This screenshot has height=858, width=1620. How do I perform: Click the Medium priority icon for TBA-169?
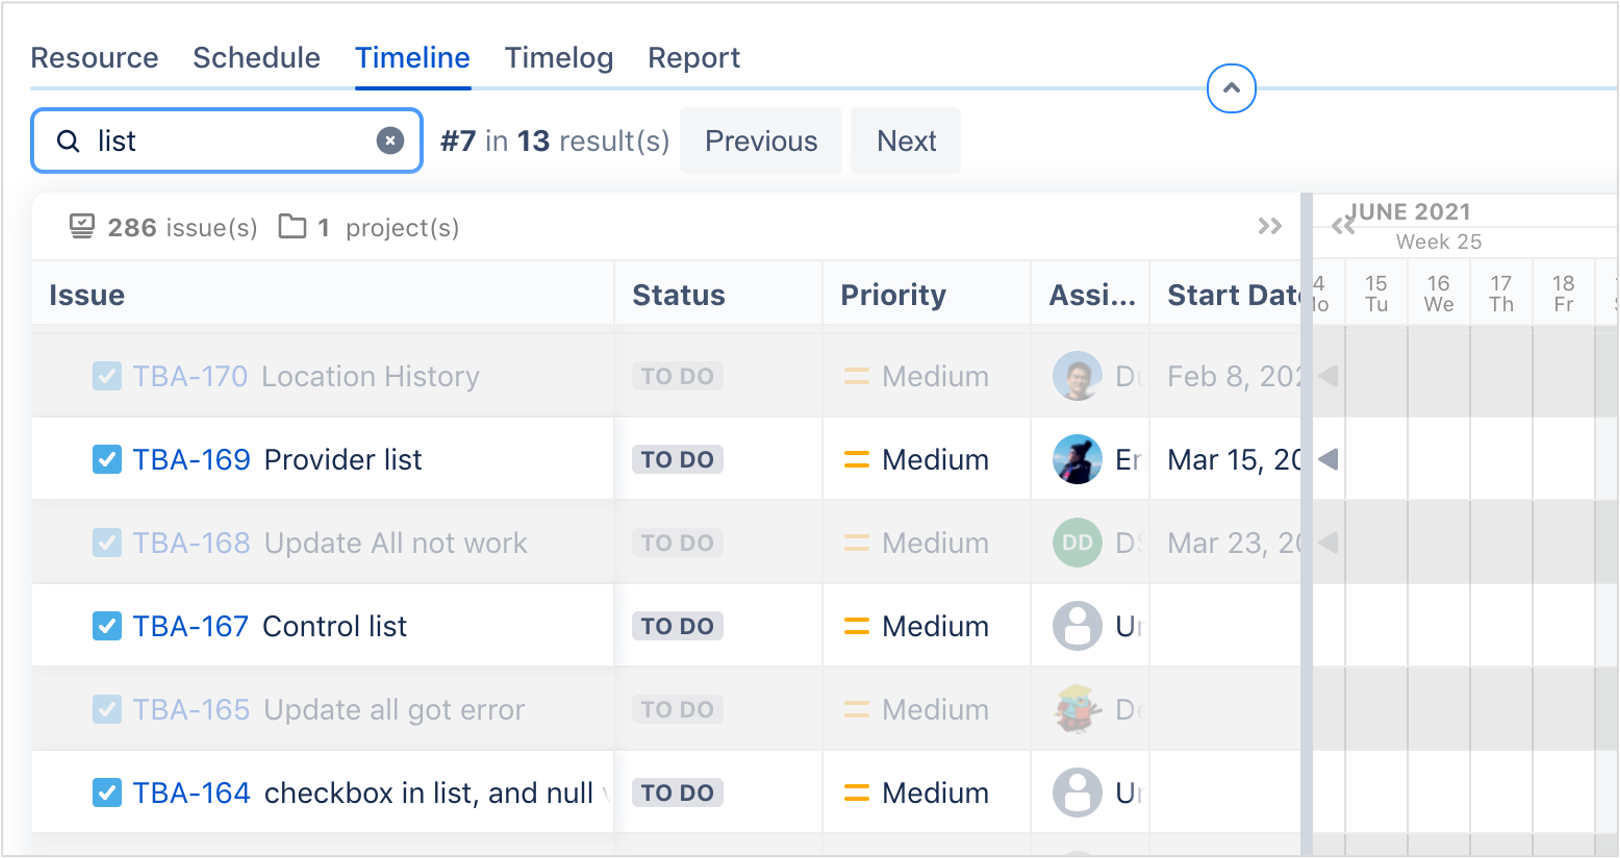(856, 460)
